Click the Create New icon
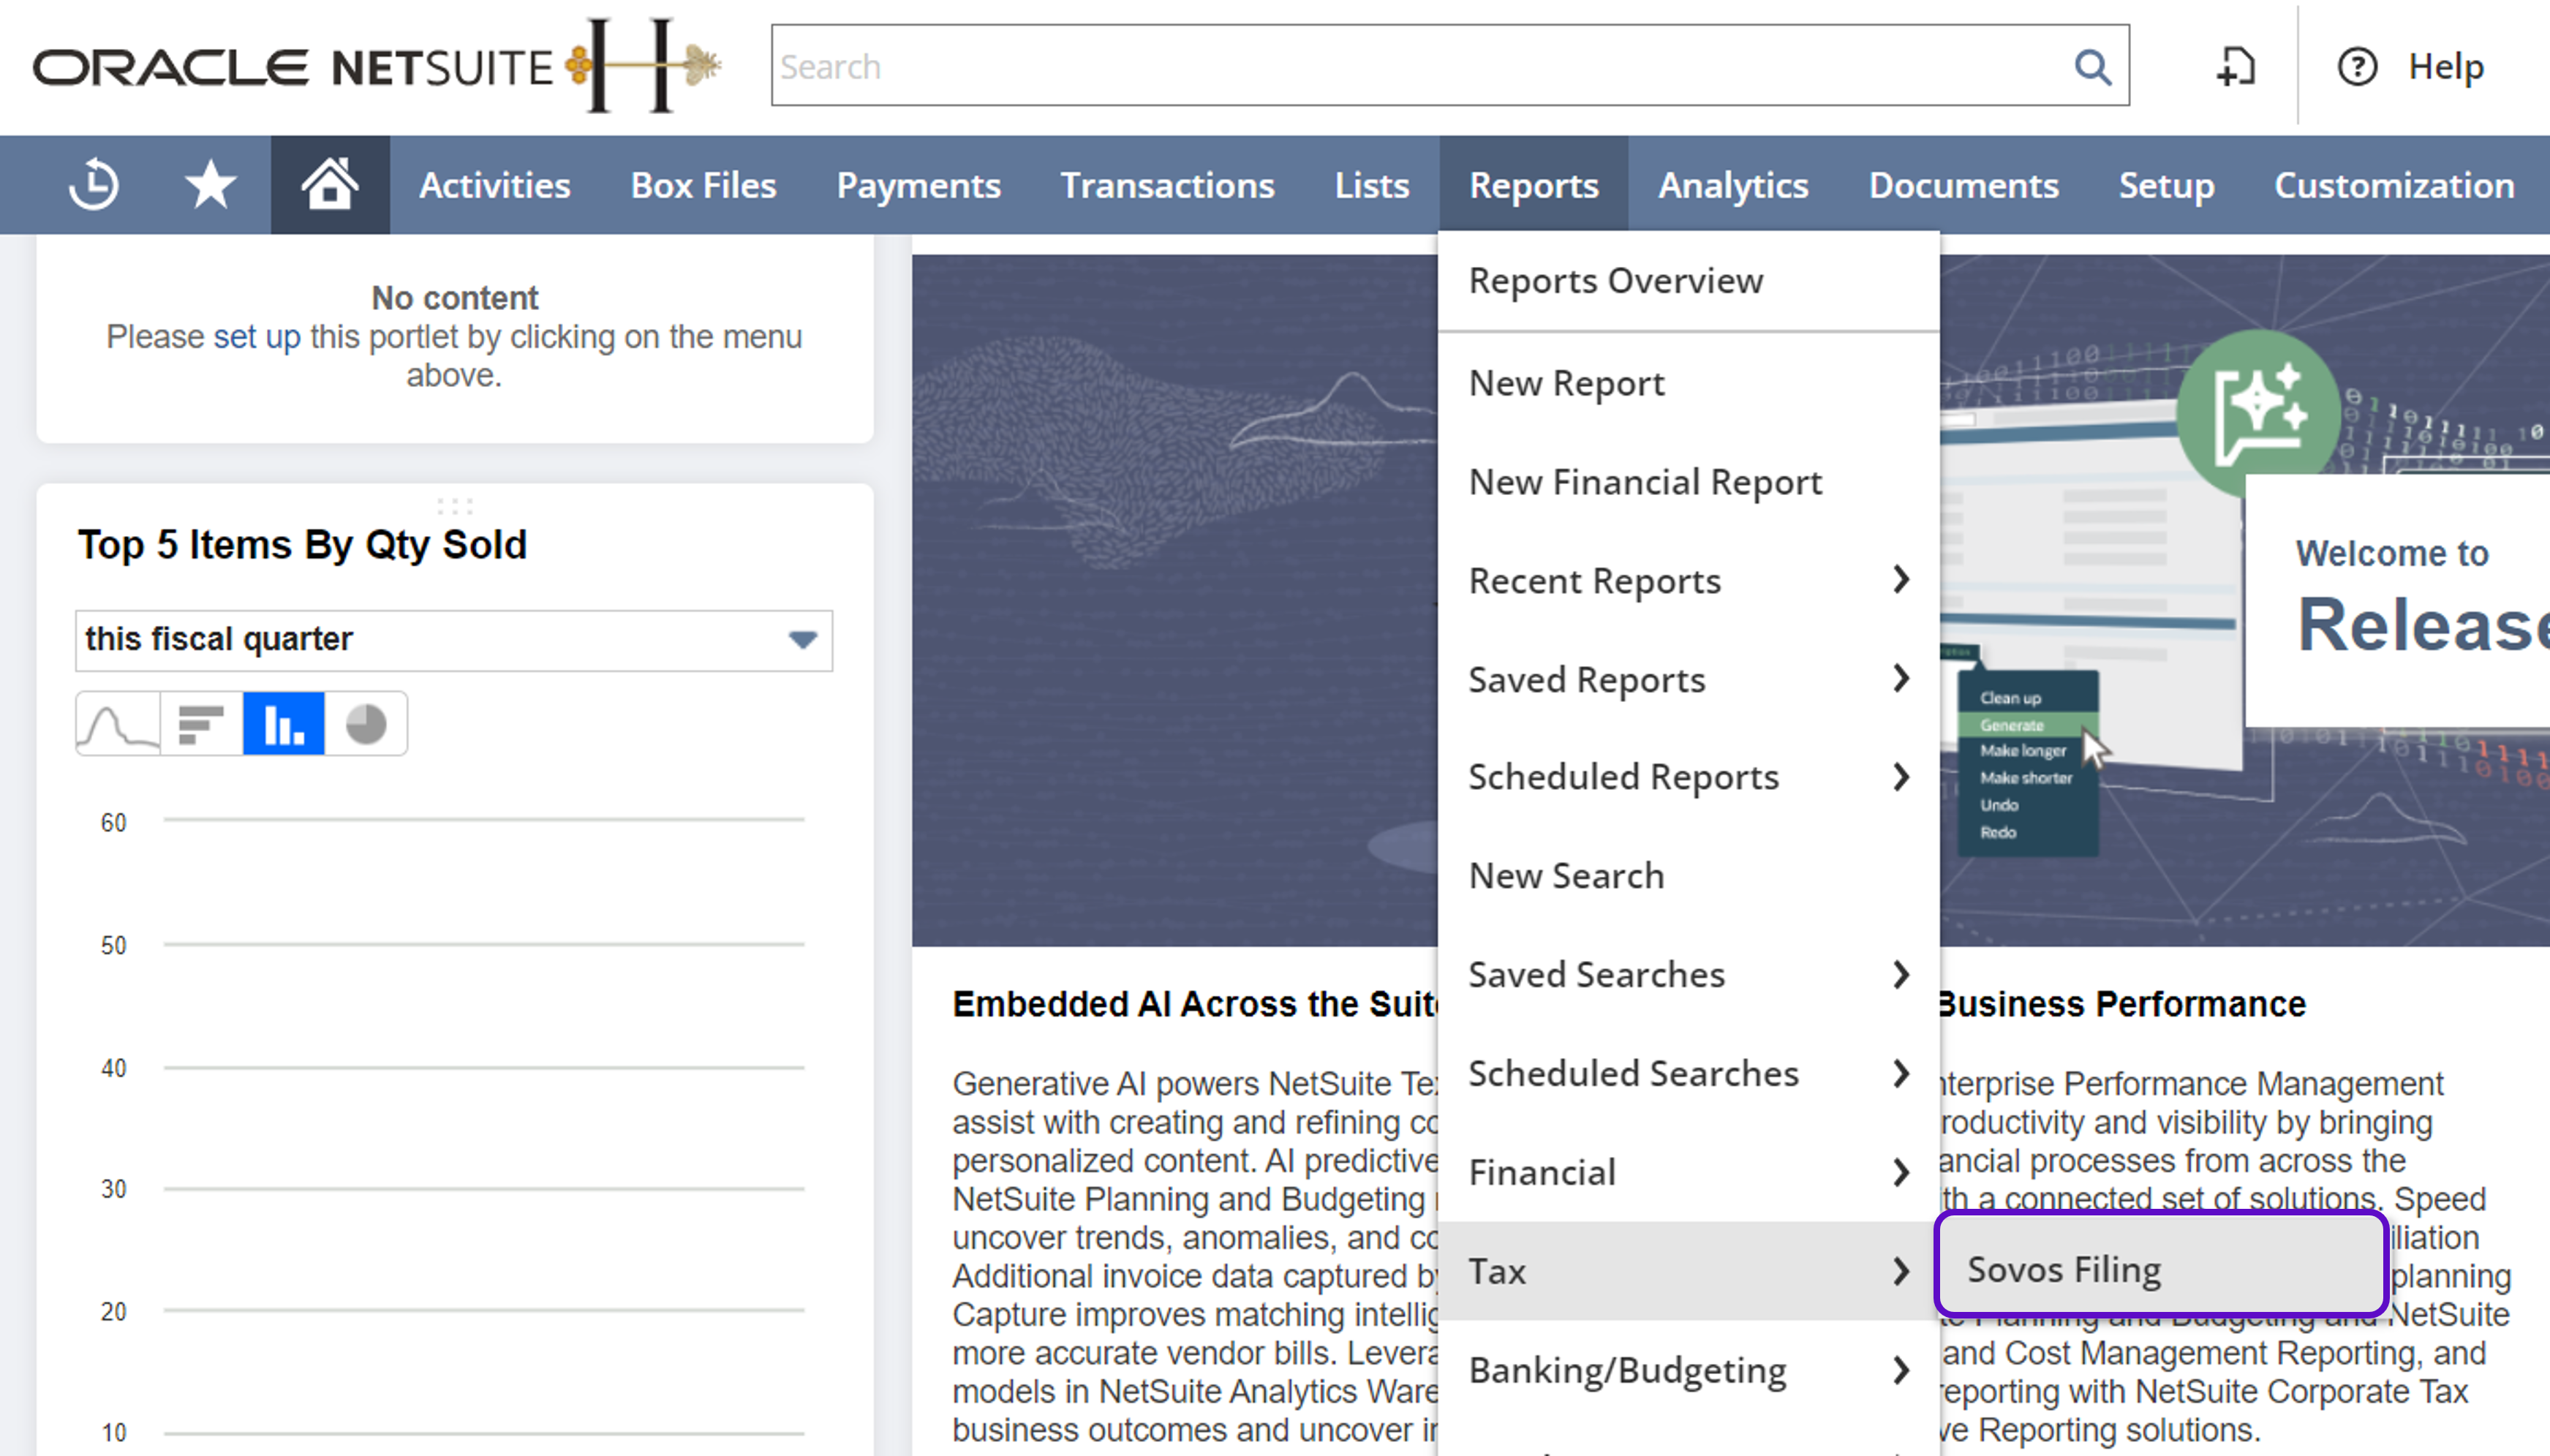The image size is (2550, 1456). coord(2236,67)
